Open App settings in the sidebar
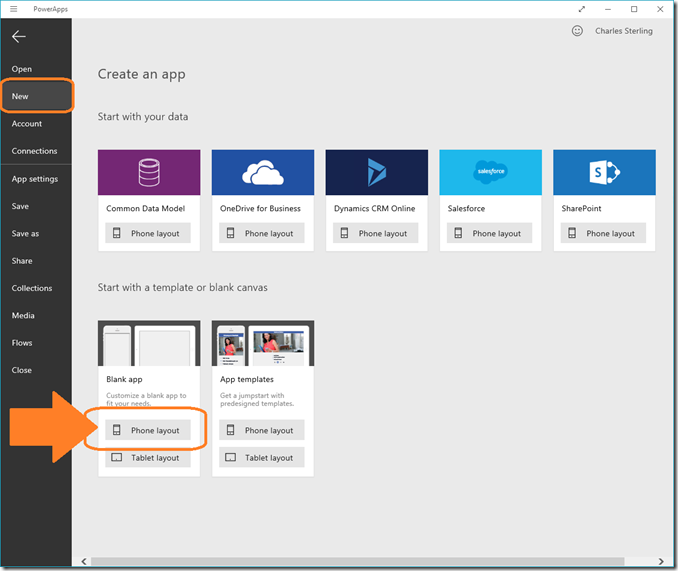Image resolution: width=678 pixels, height=571 pixels. pos(35,179)
